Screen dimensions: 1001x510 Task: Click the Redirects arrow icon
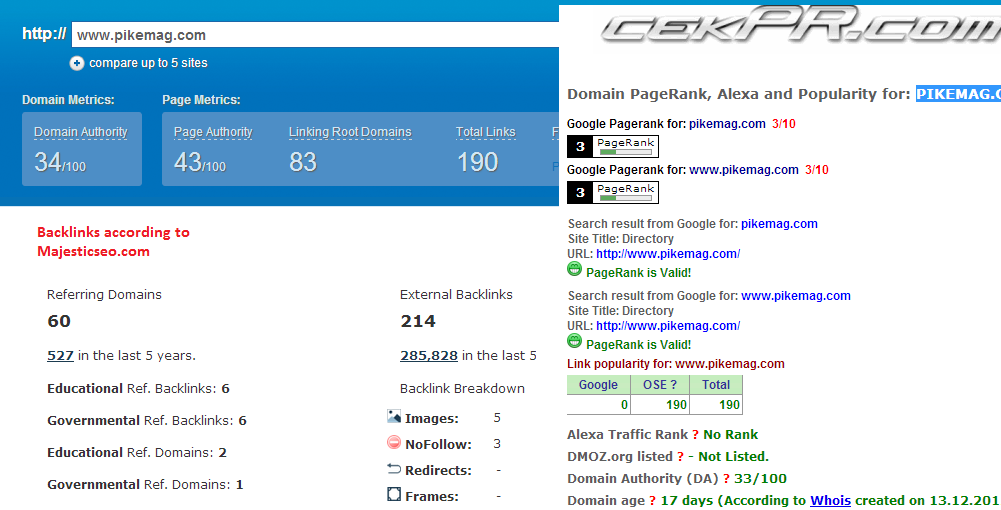click(x=394, y=469)
